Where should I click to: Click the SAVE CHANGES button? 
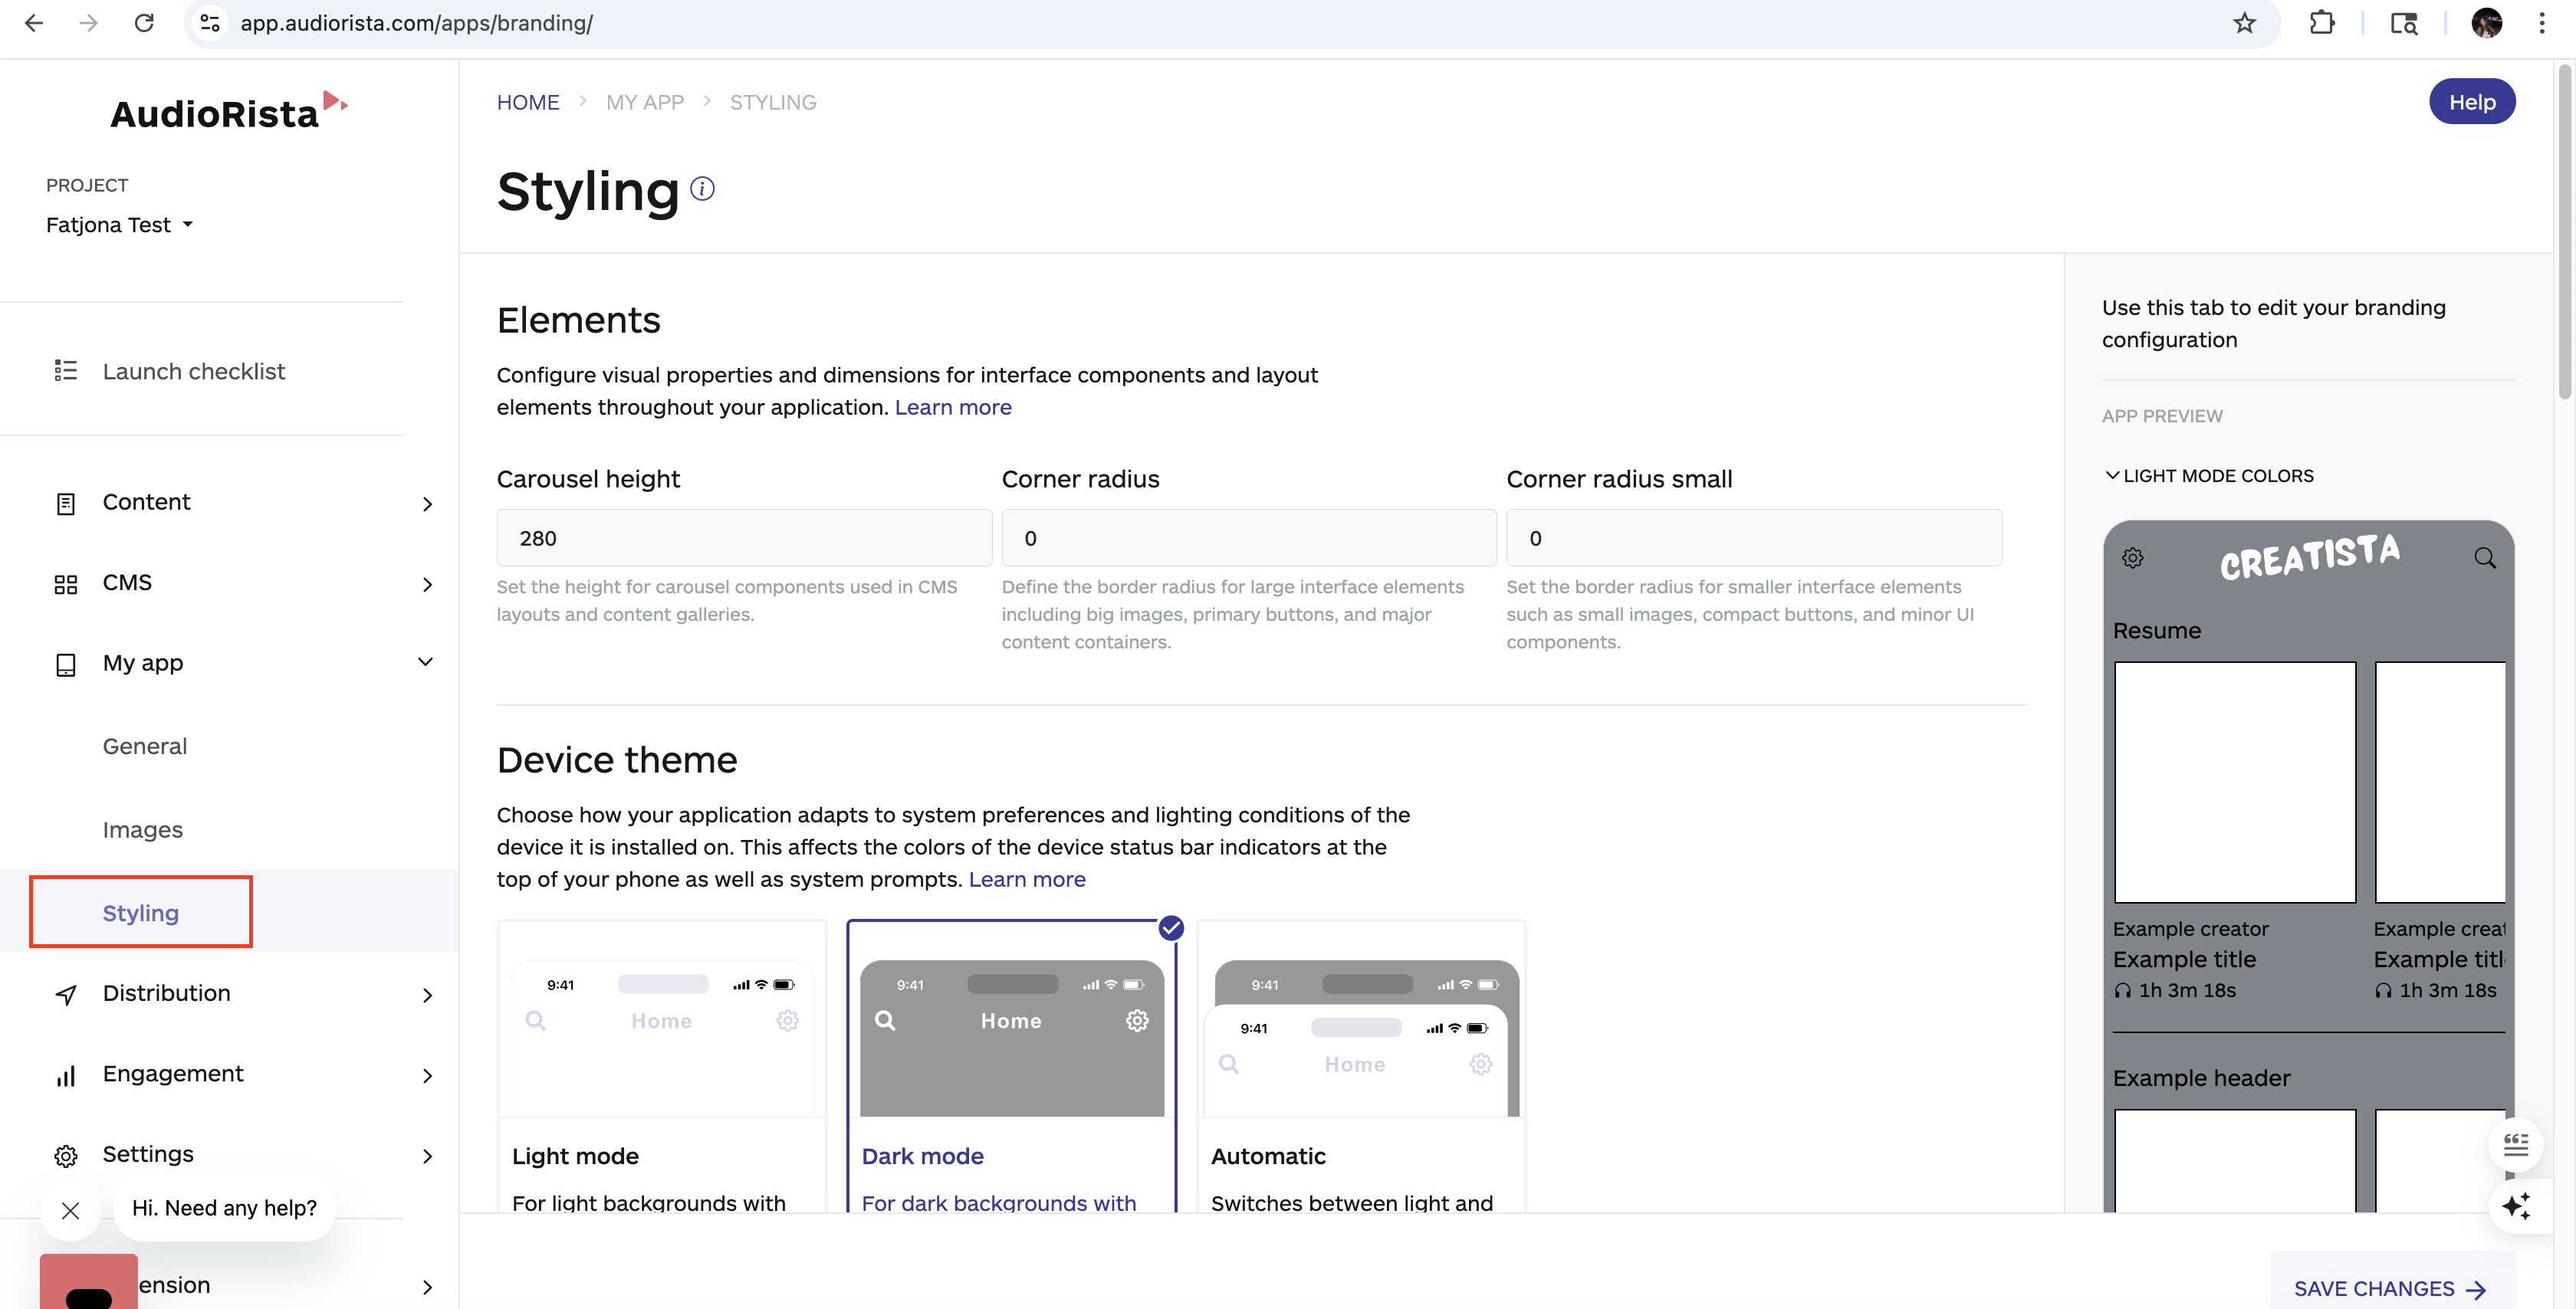[x=2391, y=1288]
